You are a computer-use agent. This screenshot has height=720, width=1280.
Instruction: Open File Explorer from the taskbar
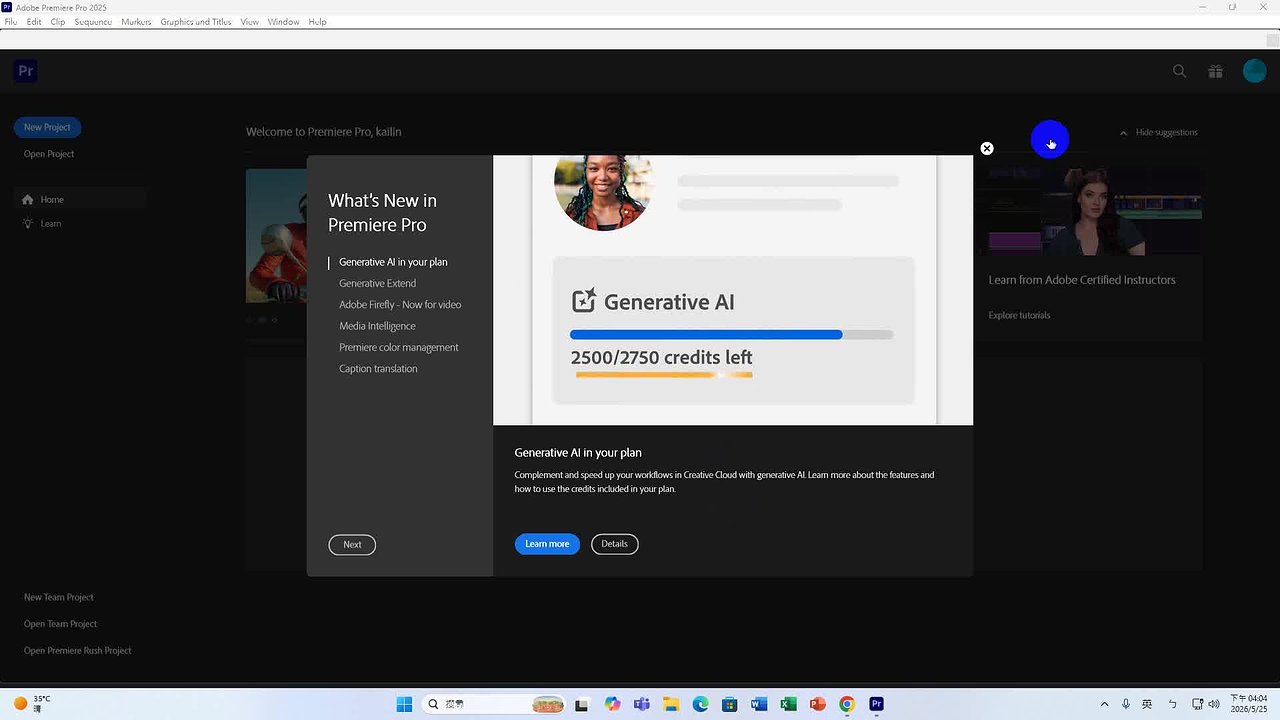pos(671,704)
